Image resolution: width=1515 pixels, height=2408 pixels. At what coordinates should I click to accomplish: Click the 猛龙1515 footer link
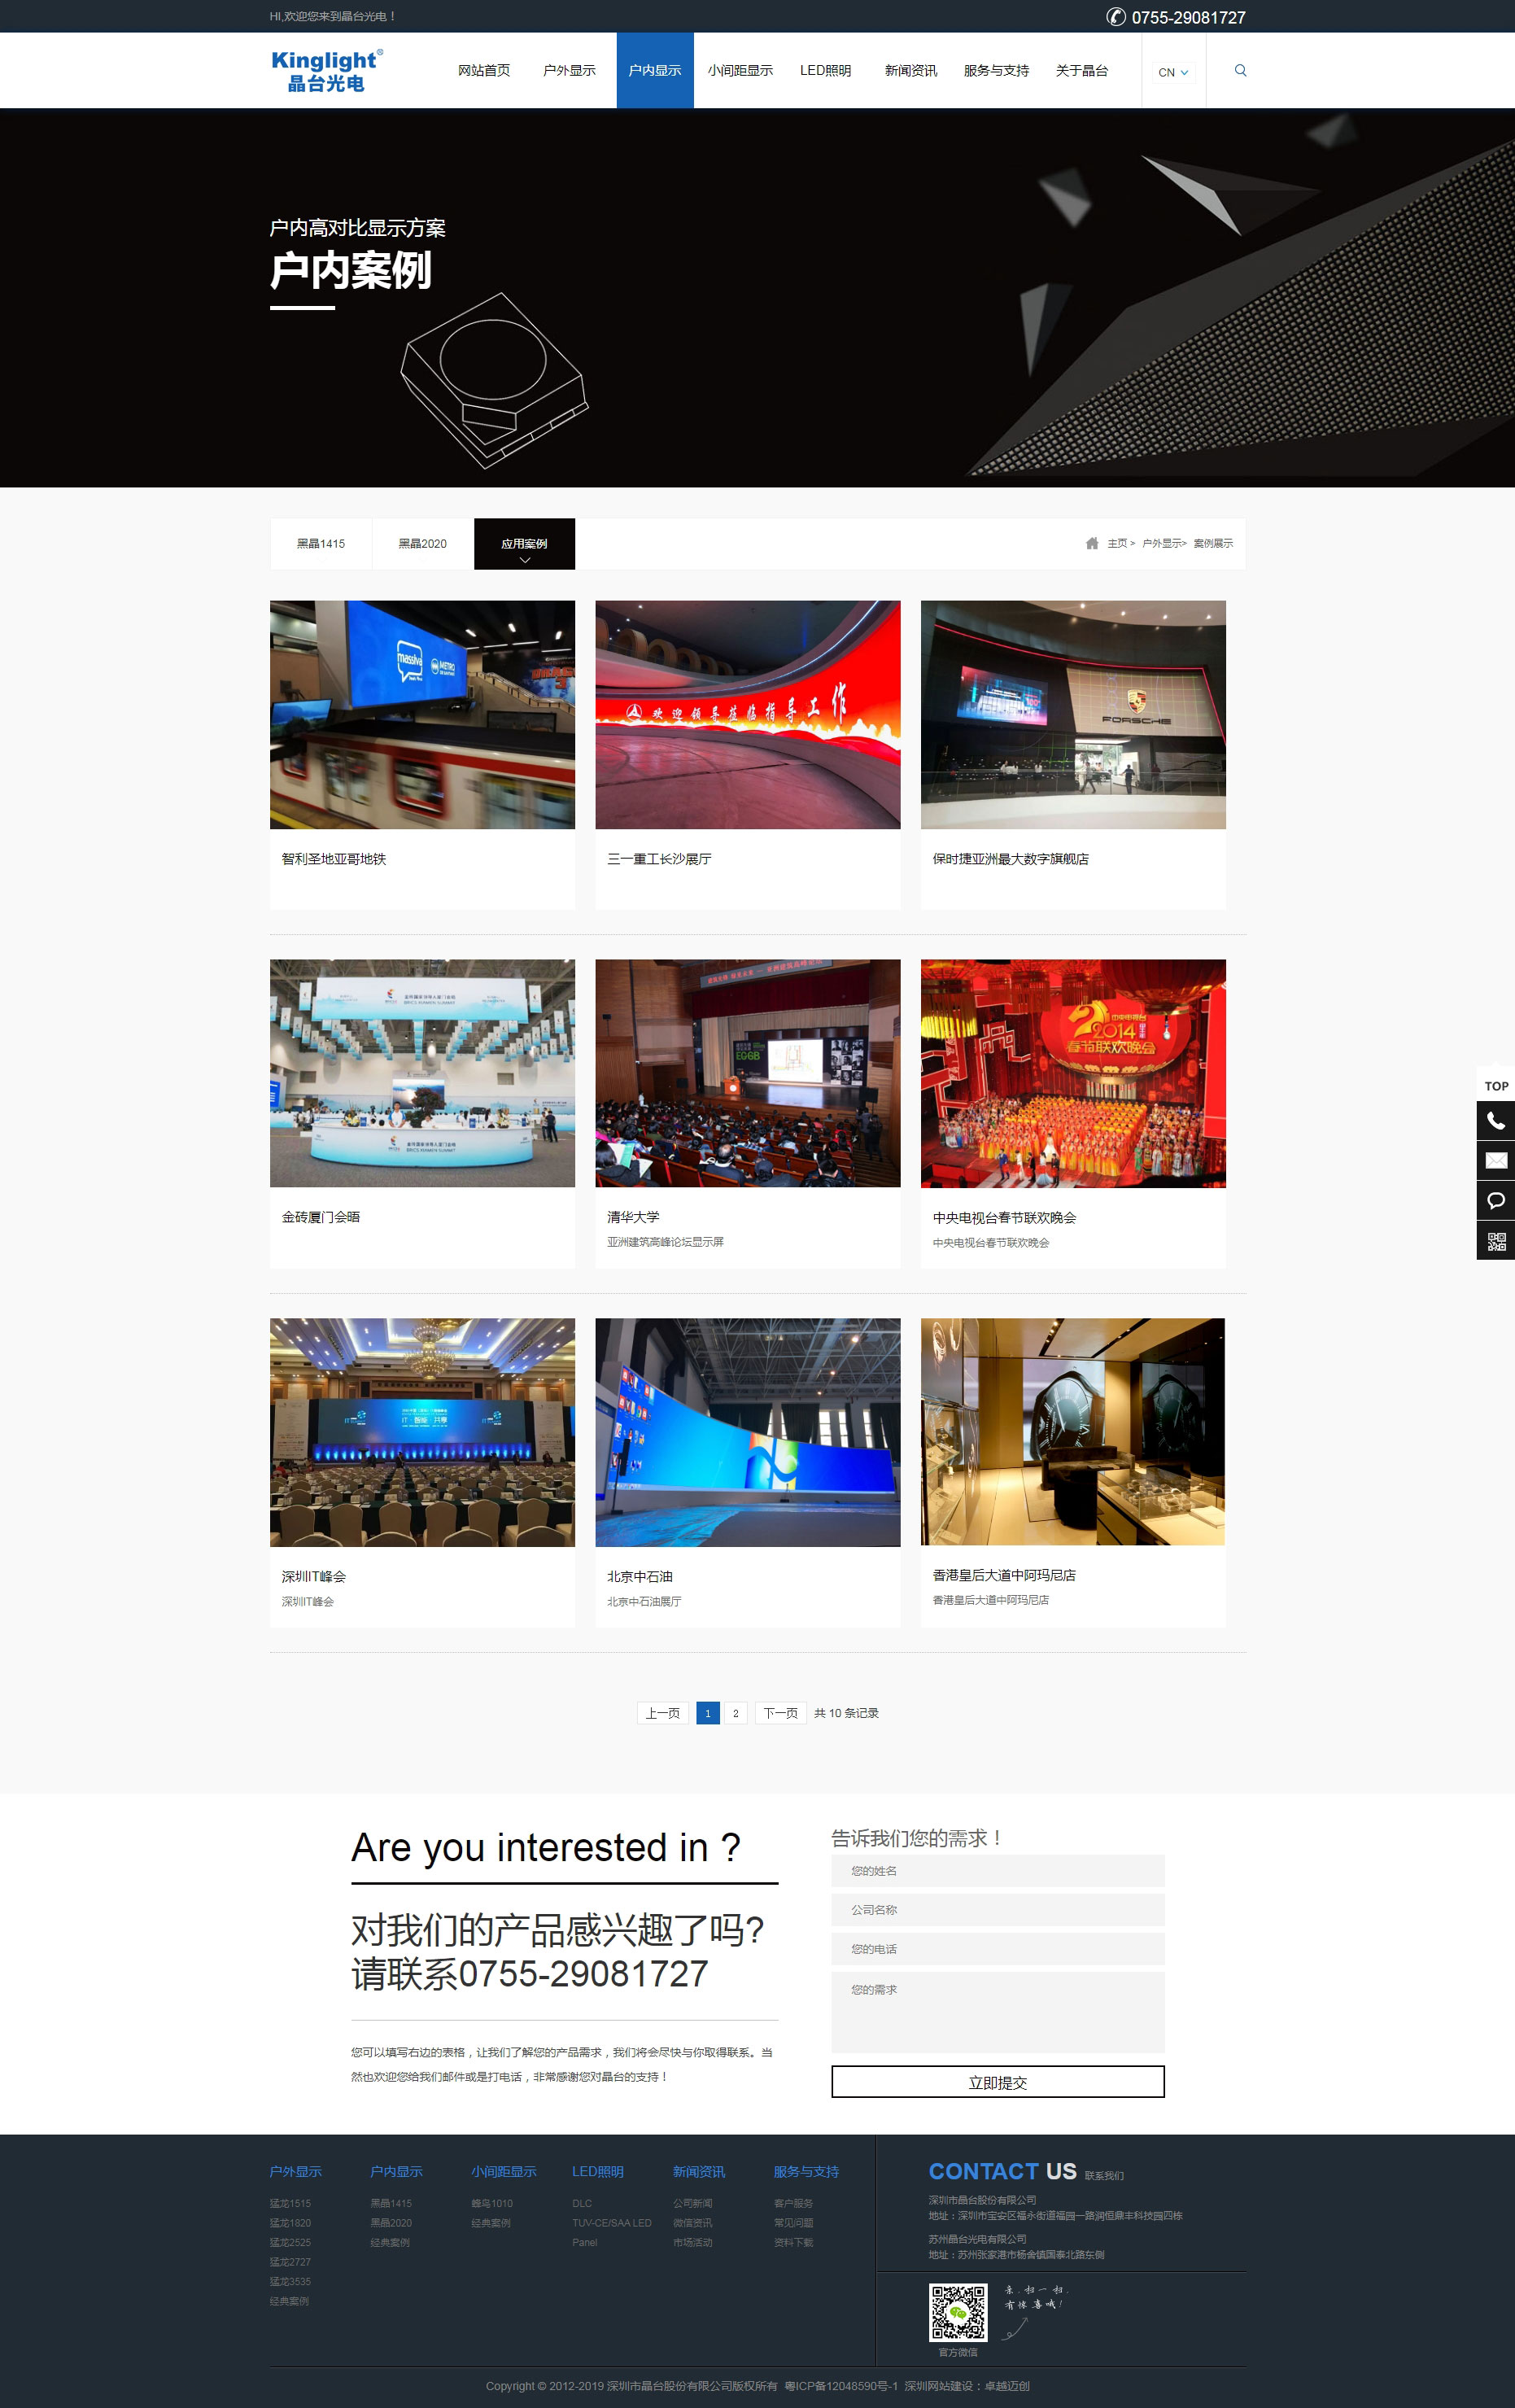[290, 2203]
